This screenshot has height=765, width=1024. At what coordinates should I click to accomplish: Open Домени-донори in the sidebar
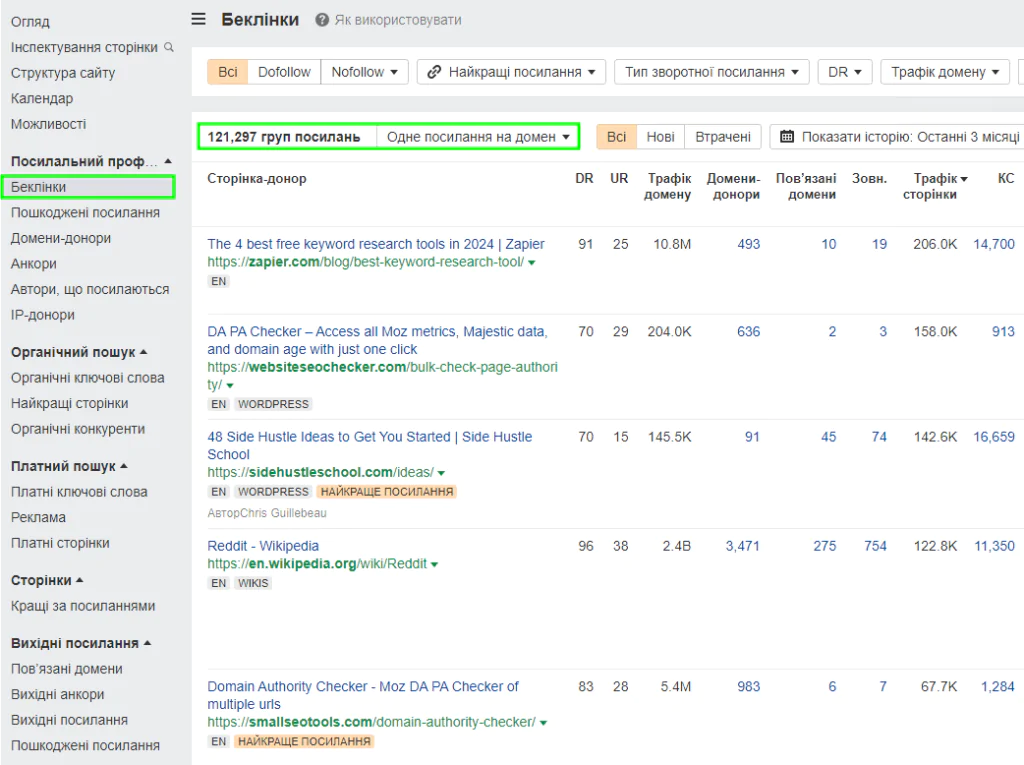point(61,238)
